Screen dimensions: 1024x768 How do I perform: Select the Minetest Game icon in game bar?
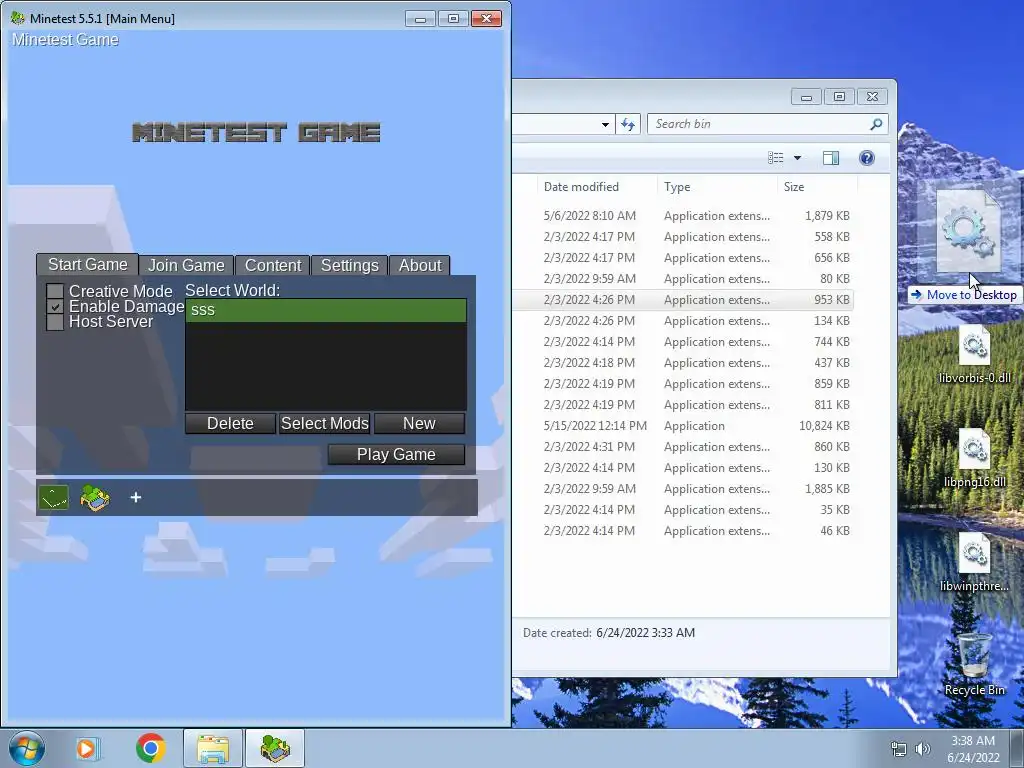pos(95,498)
